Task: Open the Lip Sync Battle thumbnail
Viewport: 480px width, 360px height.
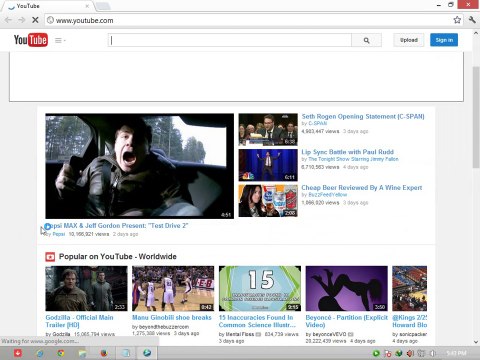Action: click(268, 165)
